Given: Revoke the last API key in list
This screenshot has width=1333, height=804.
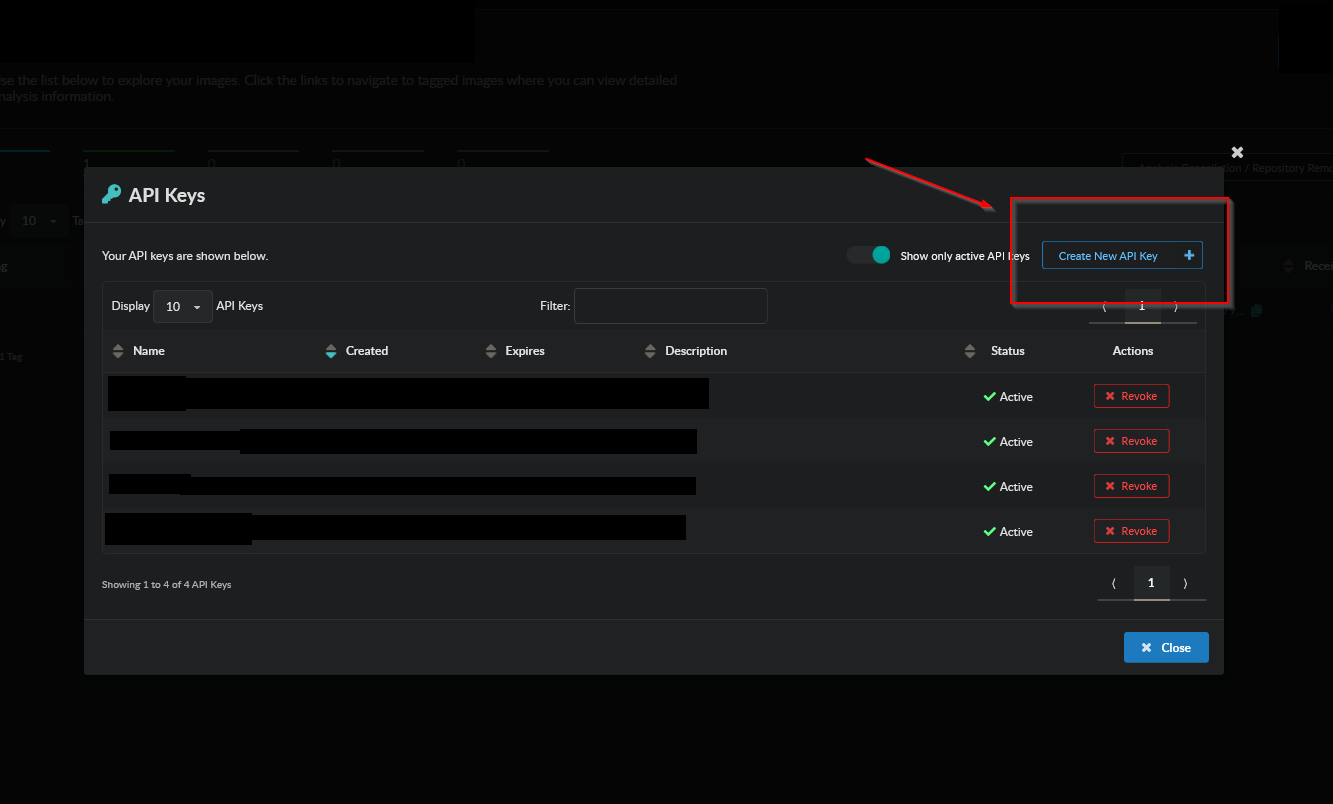Looking at the screenshot, I should pos(1131,531).
